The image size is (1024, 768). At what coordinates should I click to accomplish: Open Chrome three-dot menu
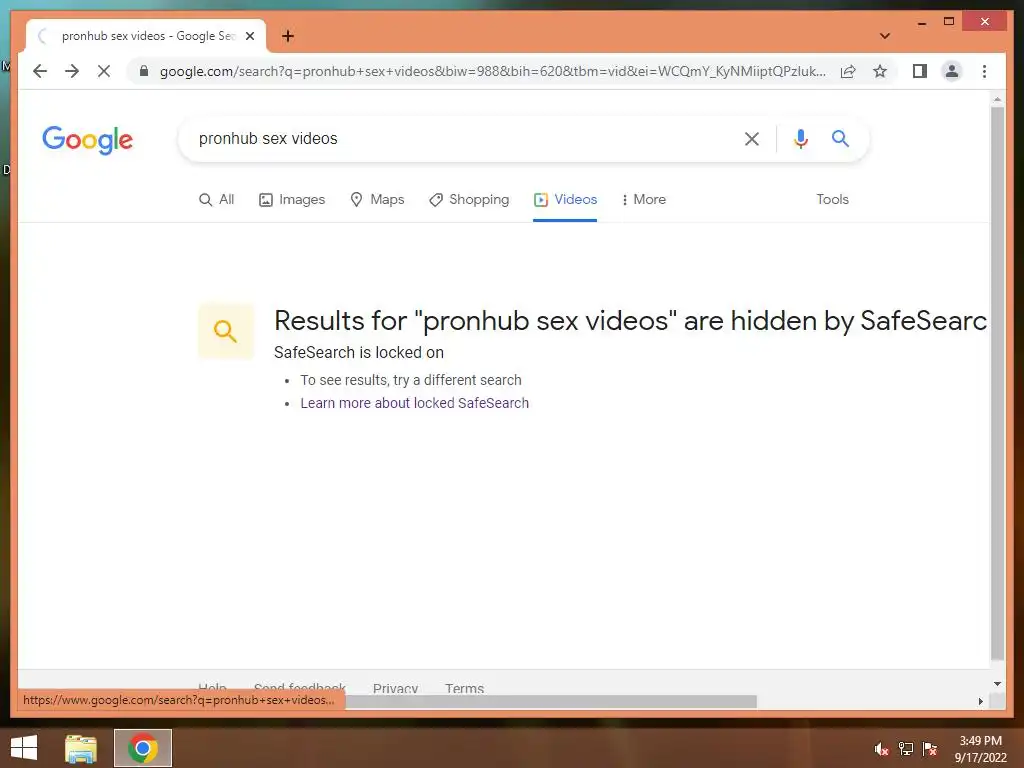coord(984,71)
